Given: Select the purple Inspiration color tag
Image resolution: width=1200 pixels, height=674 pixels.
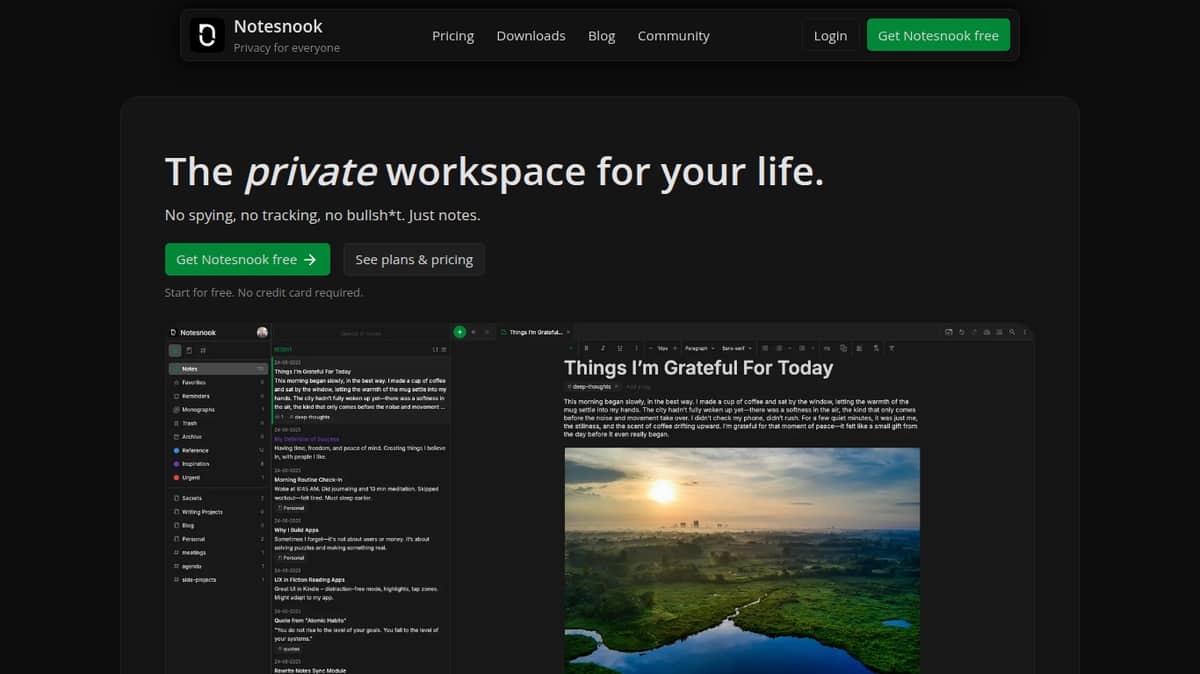Looking at the screenshot, I should [x=218, y=464].
